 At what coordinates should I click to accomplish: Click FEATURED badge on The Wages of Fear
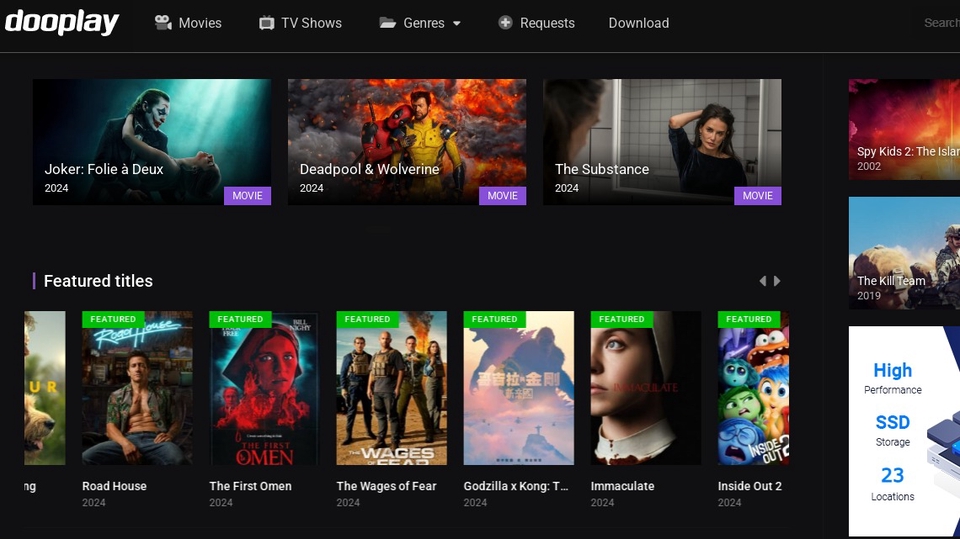(x=367, y=319)
